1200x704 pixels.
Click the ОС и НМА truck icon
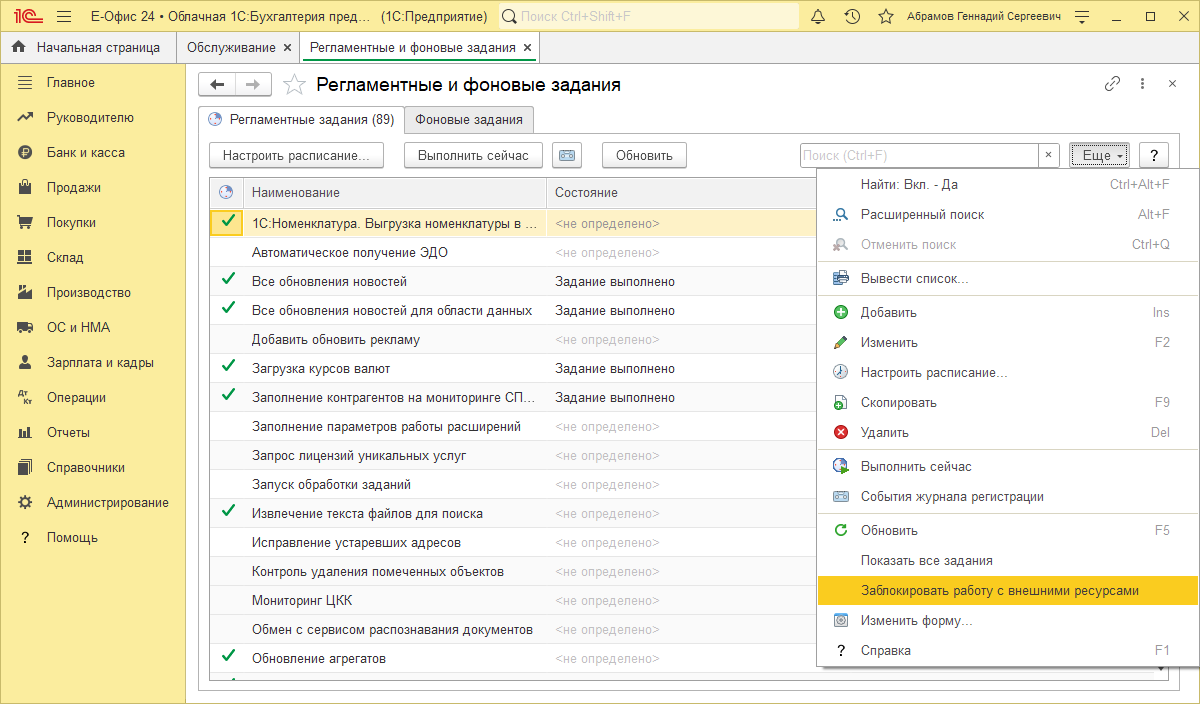point(26,328)
